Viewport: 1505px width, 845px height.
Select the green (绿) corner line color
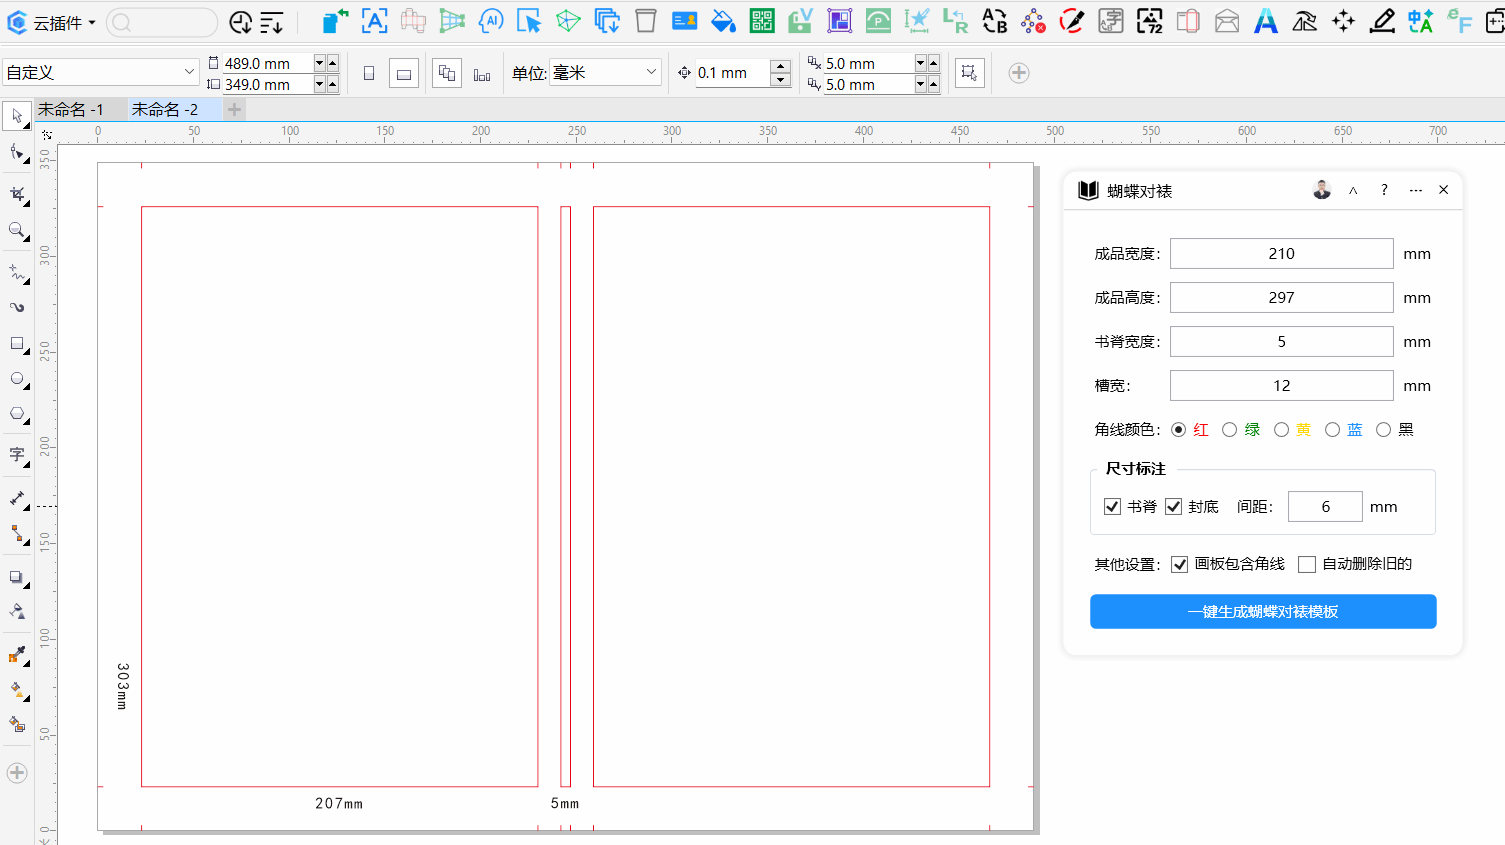point(1230,430)
